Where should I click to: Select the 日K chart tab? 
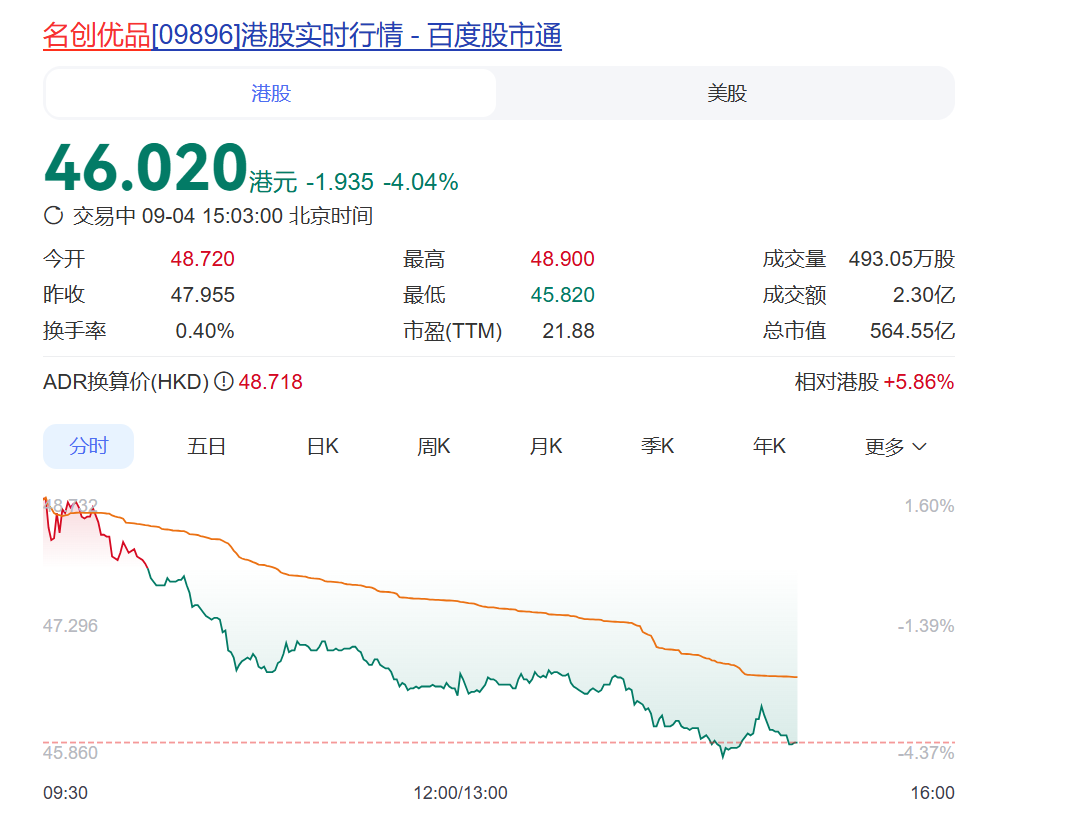pos(322,446)
